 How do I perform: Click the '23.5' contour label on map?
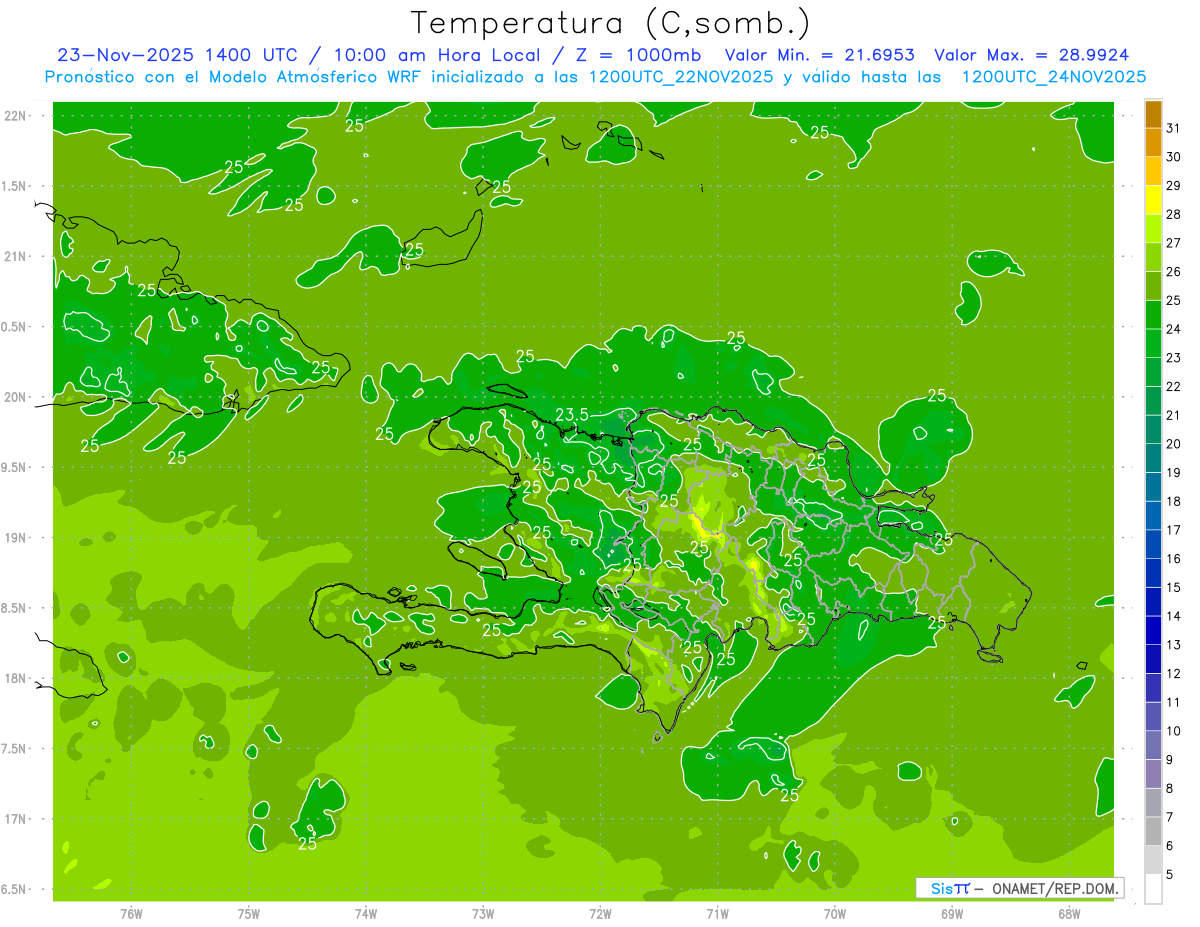pyautogui.click(x=571, y=414)
